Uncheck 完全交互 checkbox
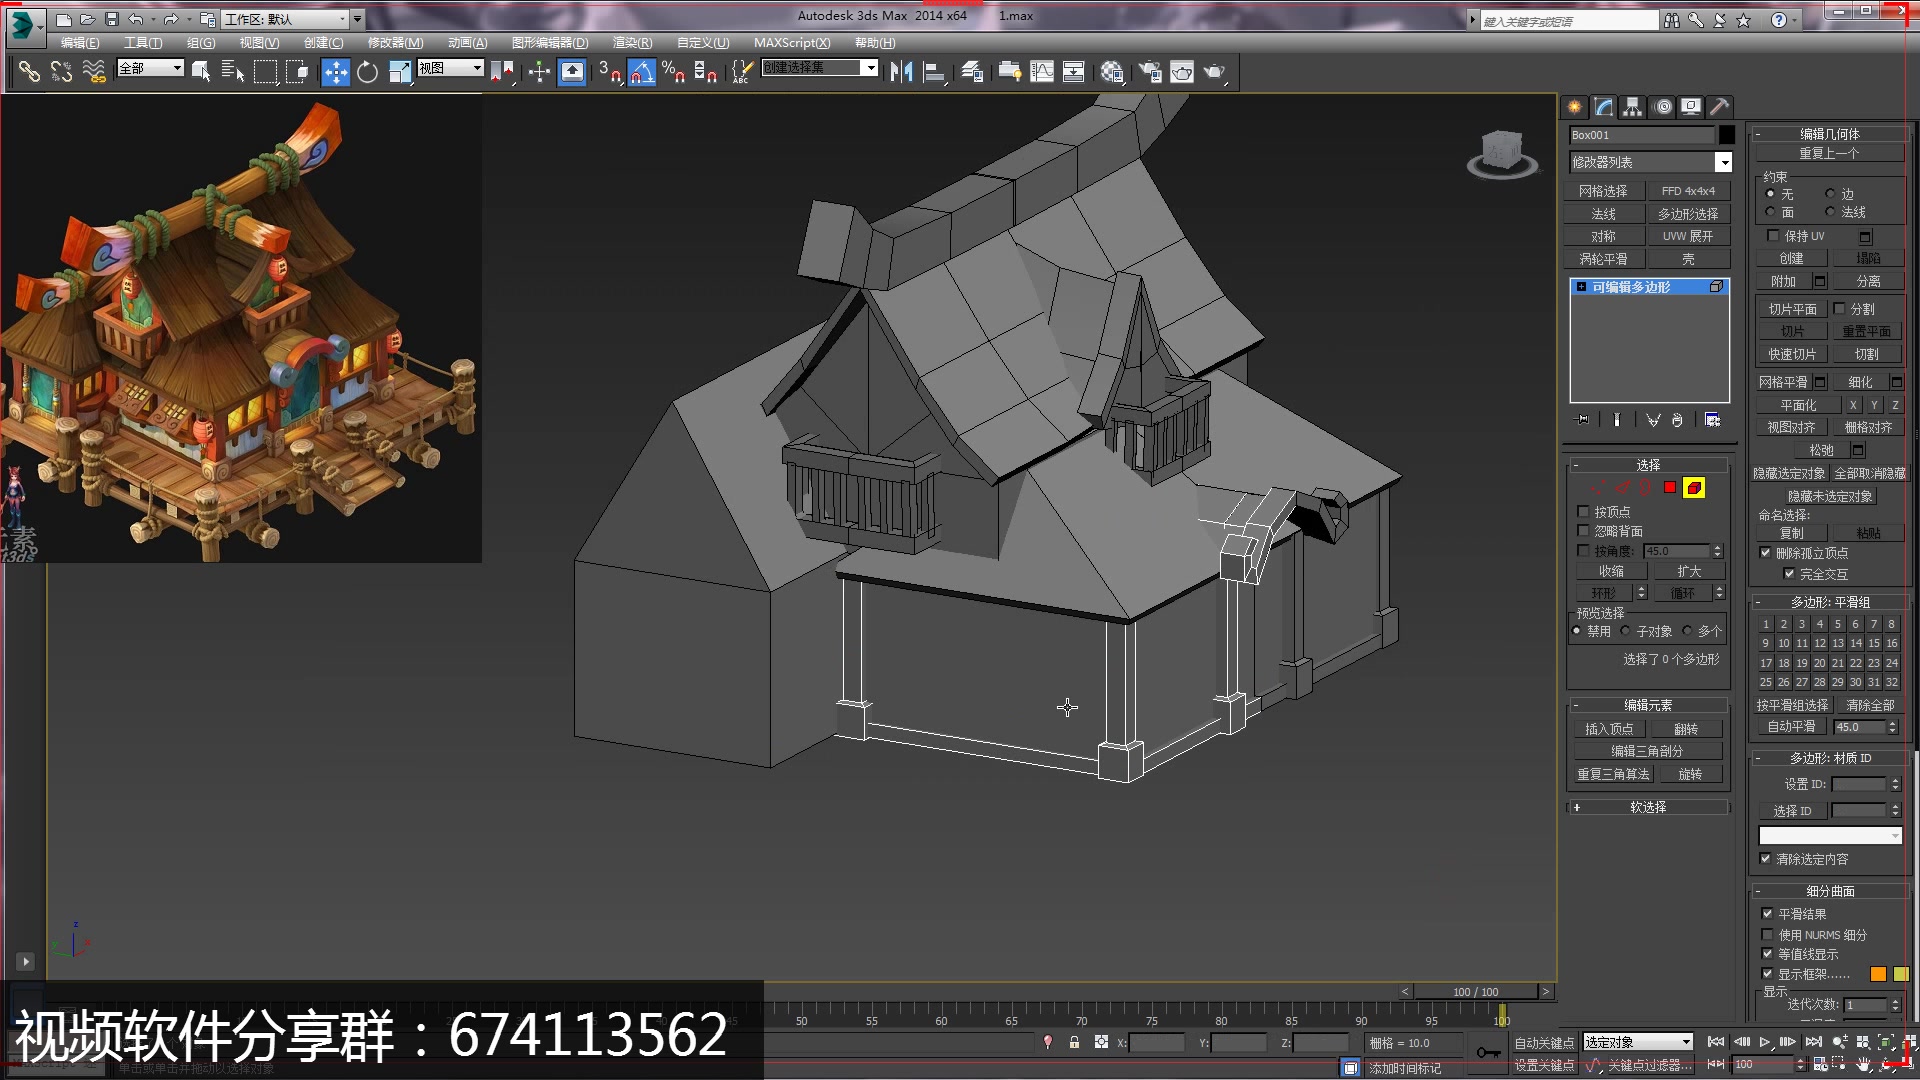Screen dimensions: 1920x1080 [1789, 574]
